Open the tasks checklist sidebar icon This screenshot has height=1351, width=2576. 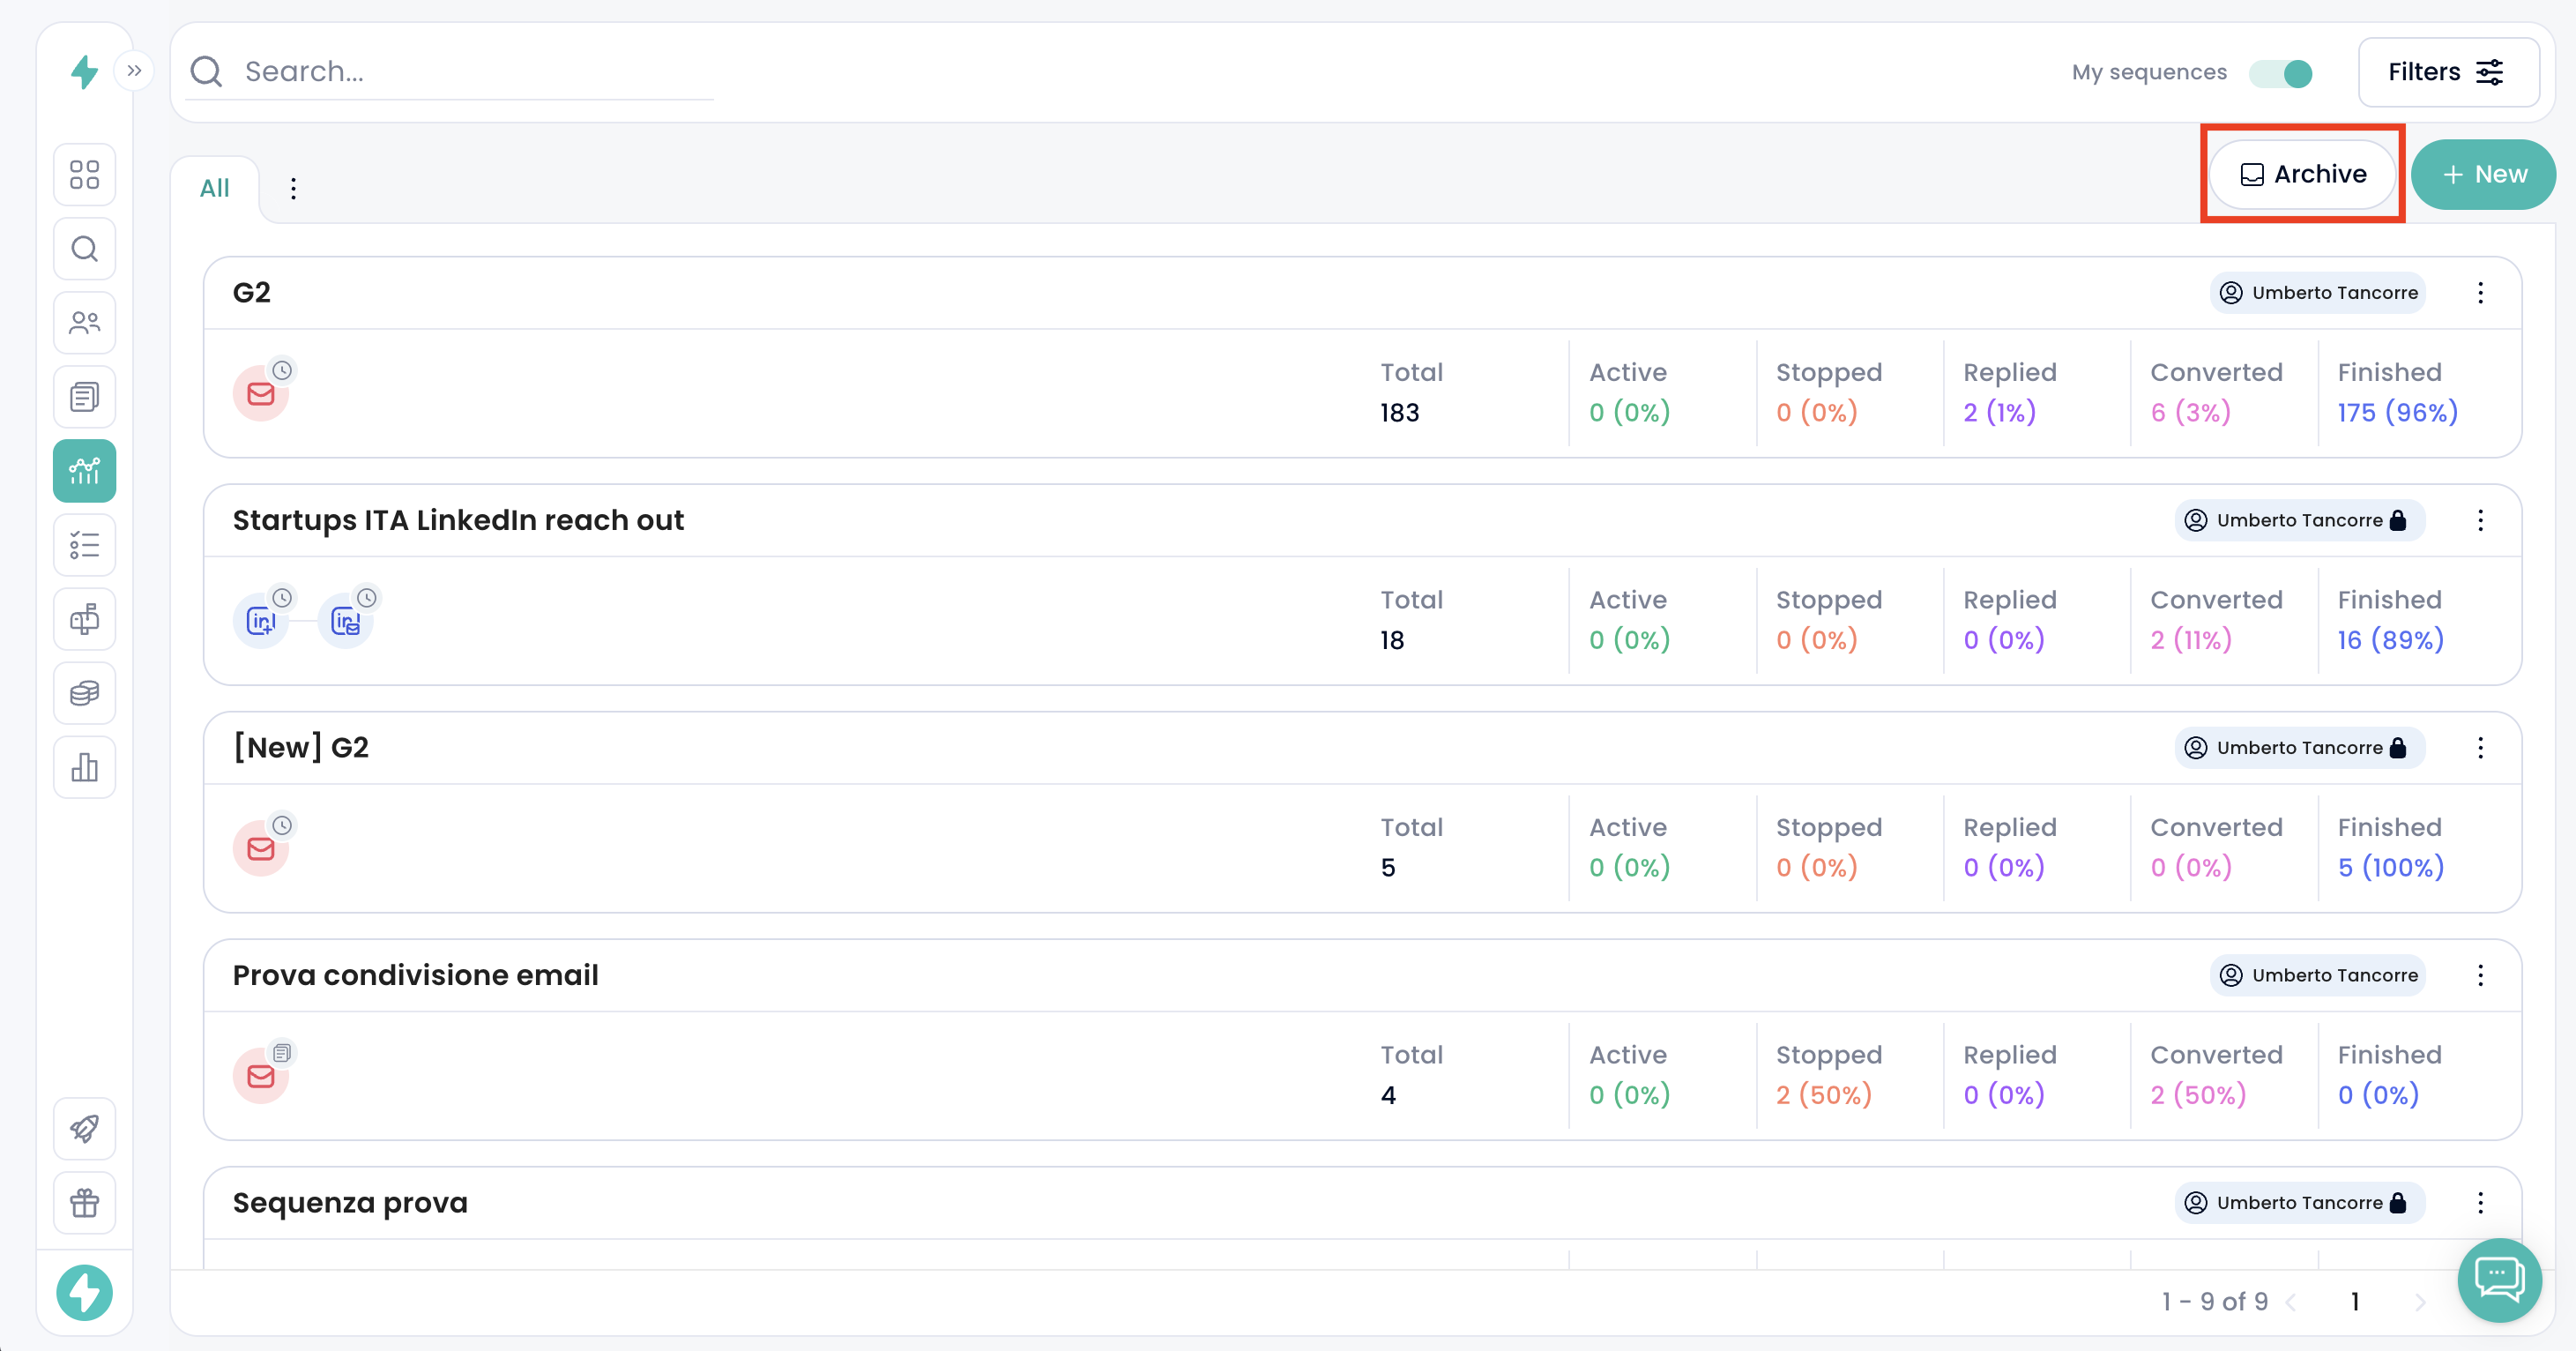tap(84, 545)
